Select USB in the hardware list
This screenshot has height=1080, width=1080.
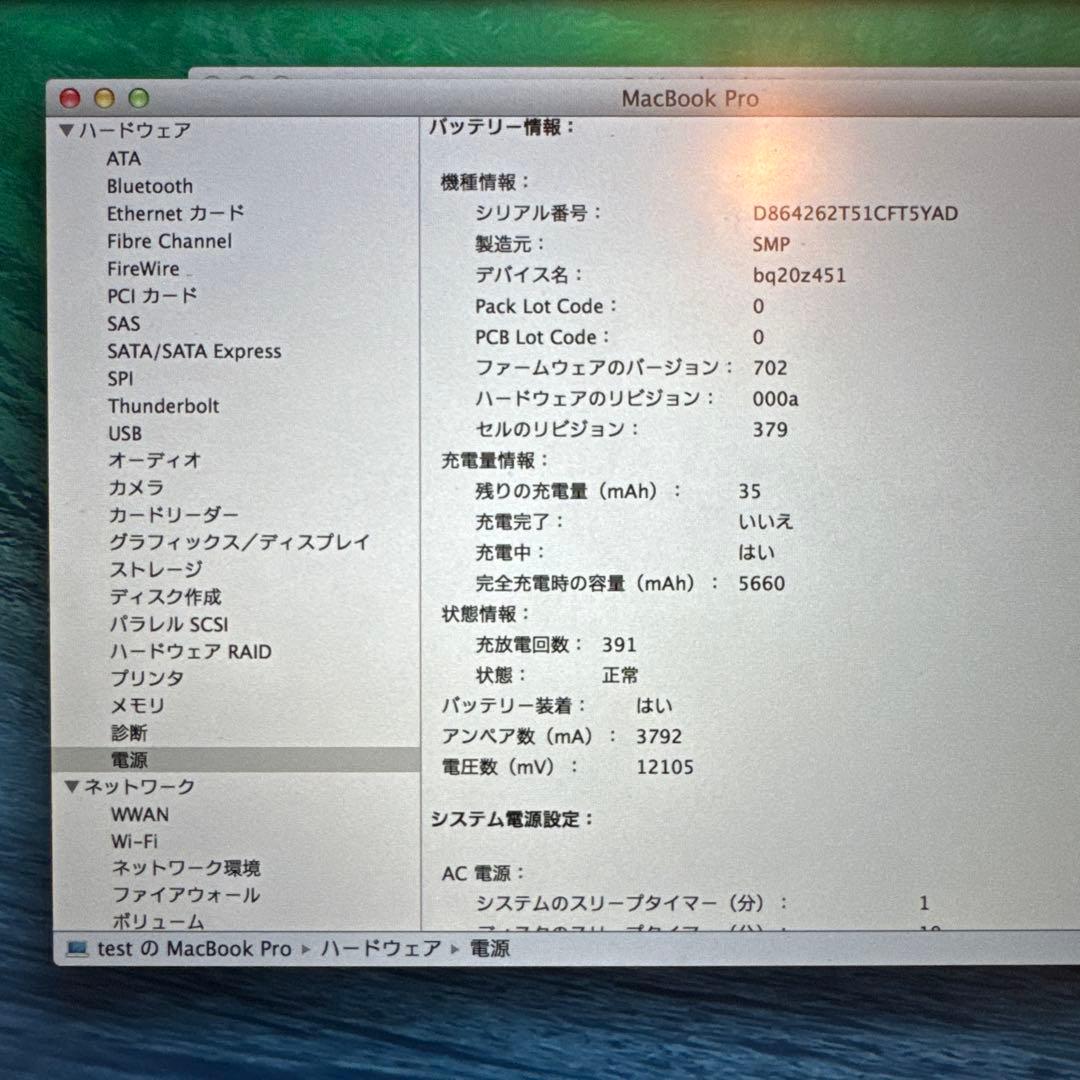click(x=125, y=433)
